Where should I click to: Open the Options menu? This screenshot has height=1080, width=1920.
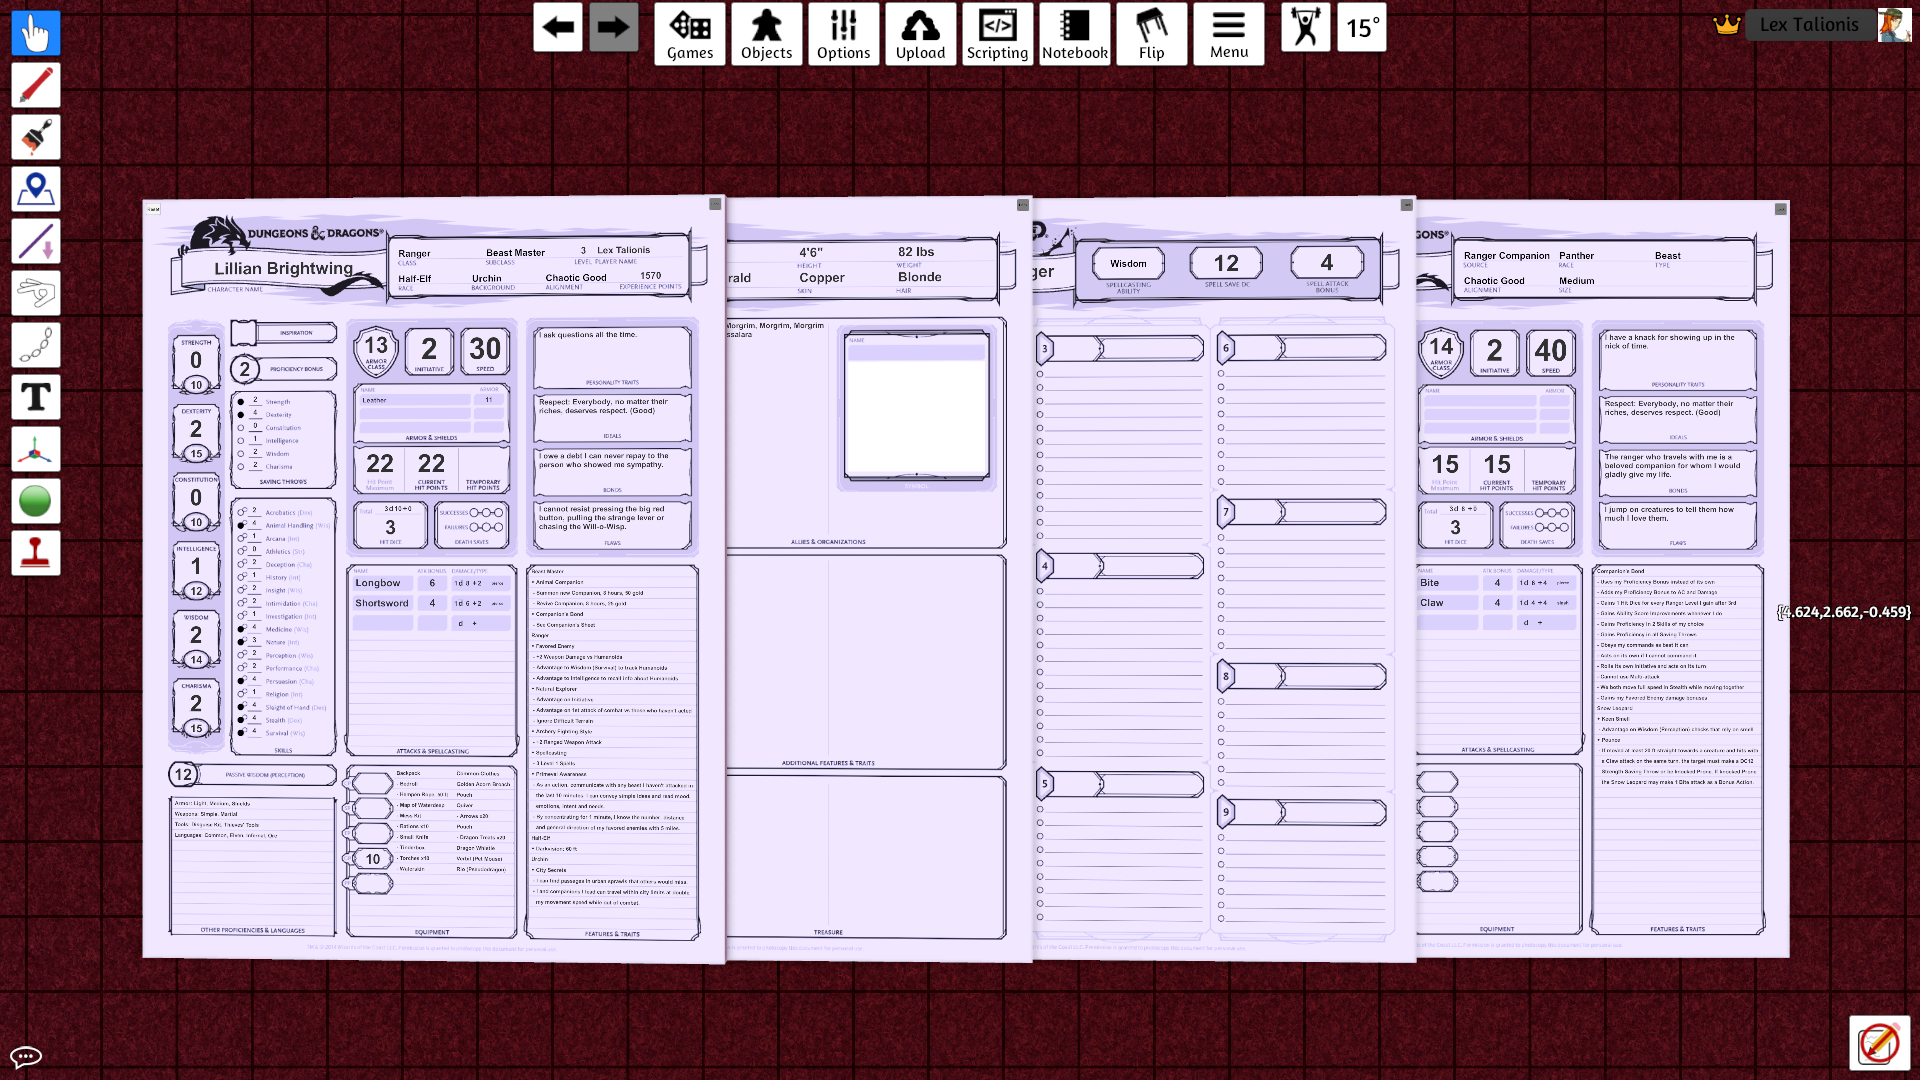click(x=844, y=34)
